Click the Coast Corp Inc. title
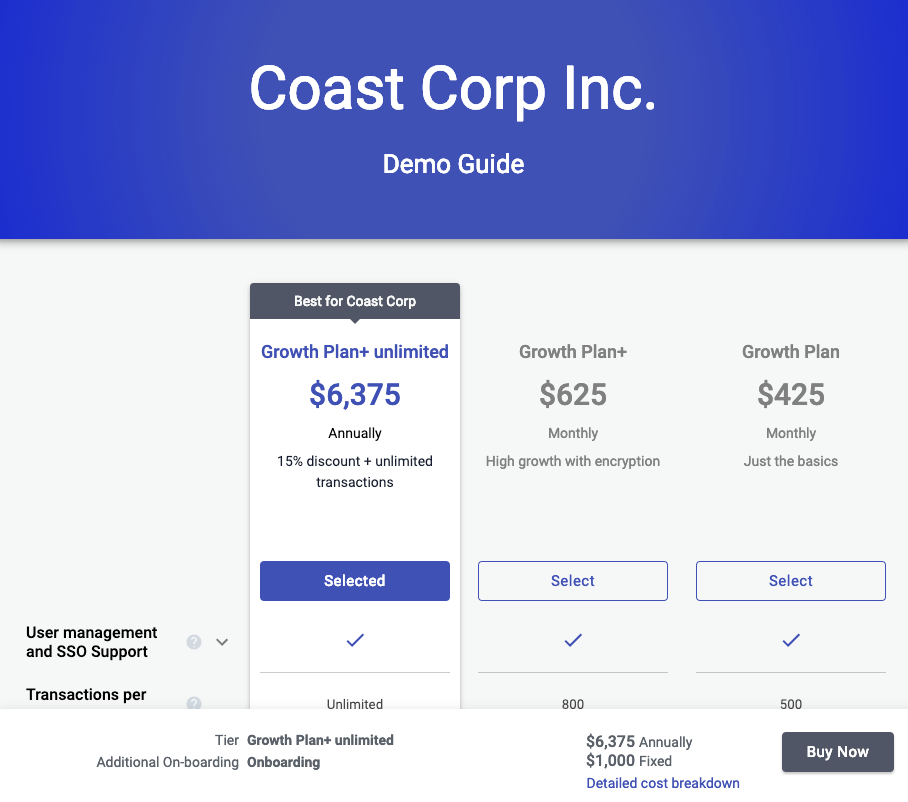Image resolution: width=908 pixels, height=802 pixels. pos(453,89)
